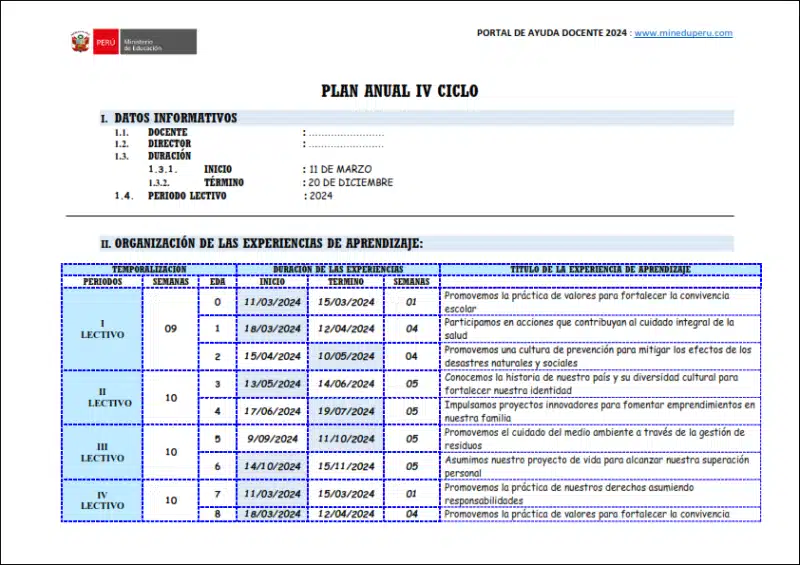
Task: Click the PLAN ANUAL IV CICLO title
Action: point(399,91)
